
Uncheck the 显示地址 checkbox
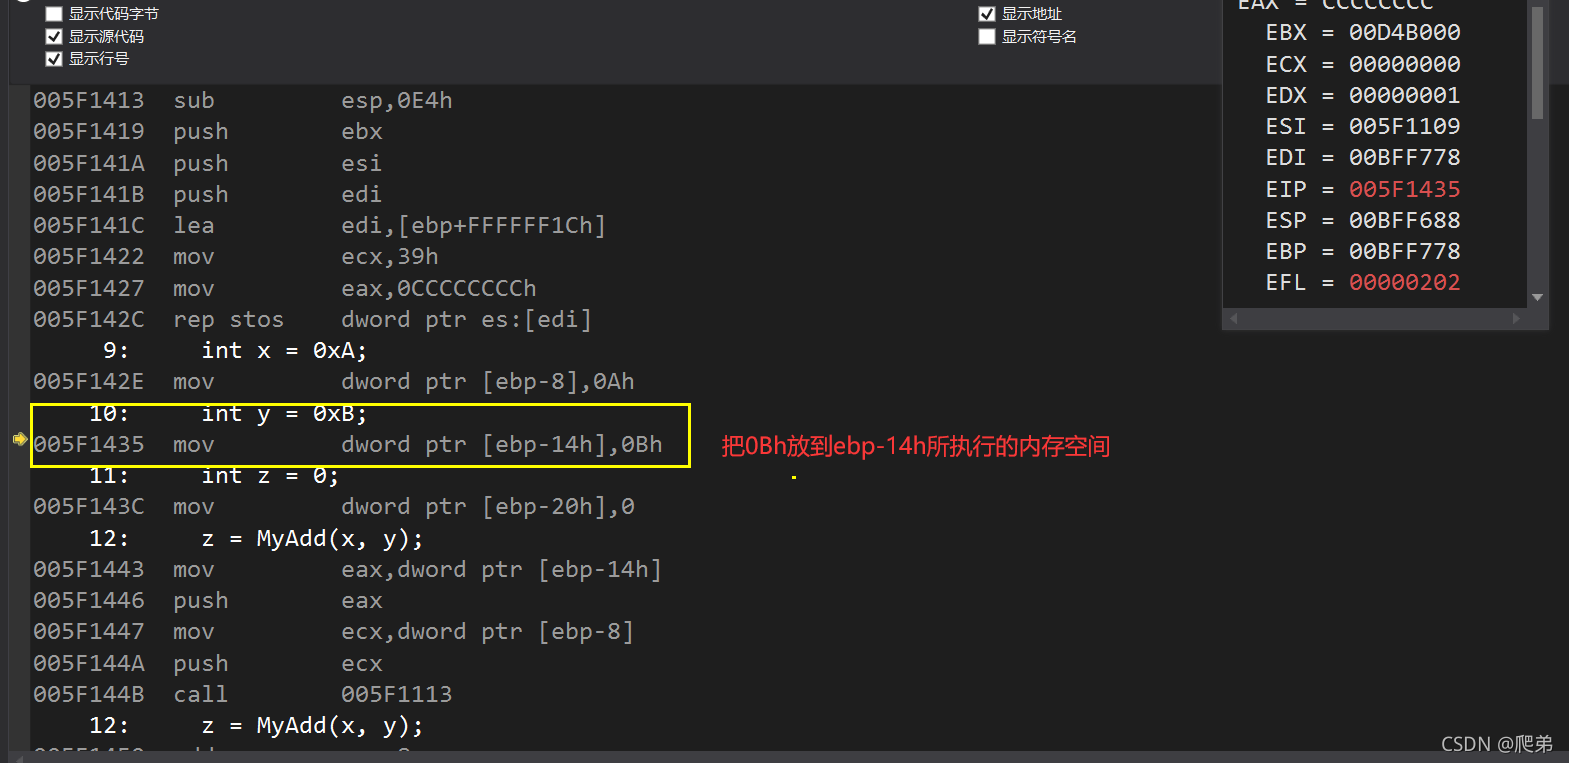tap(987, 14)
